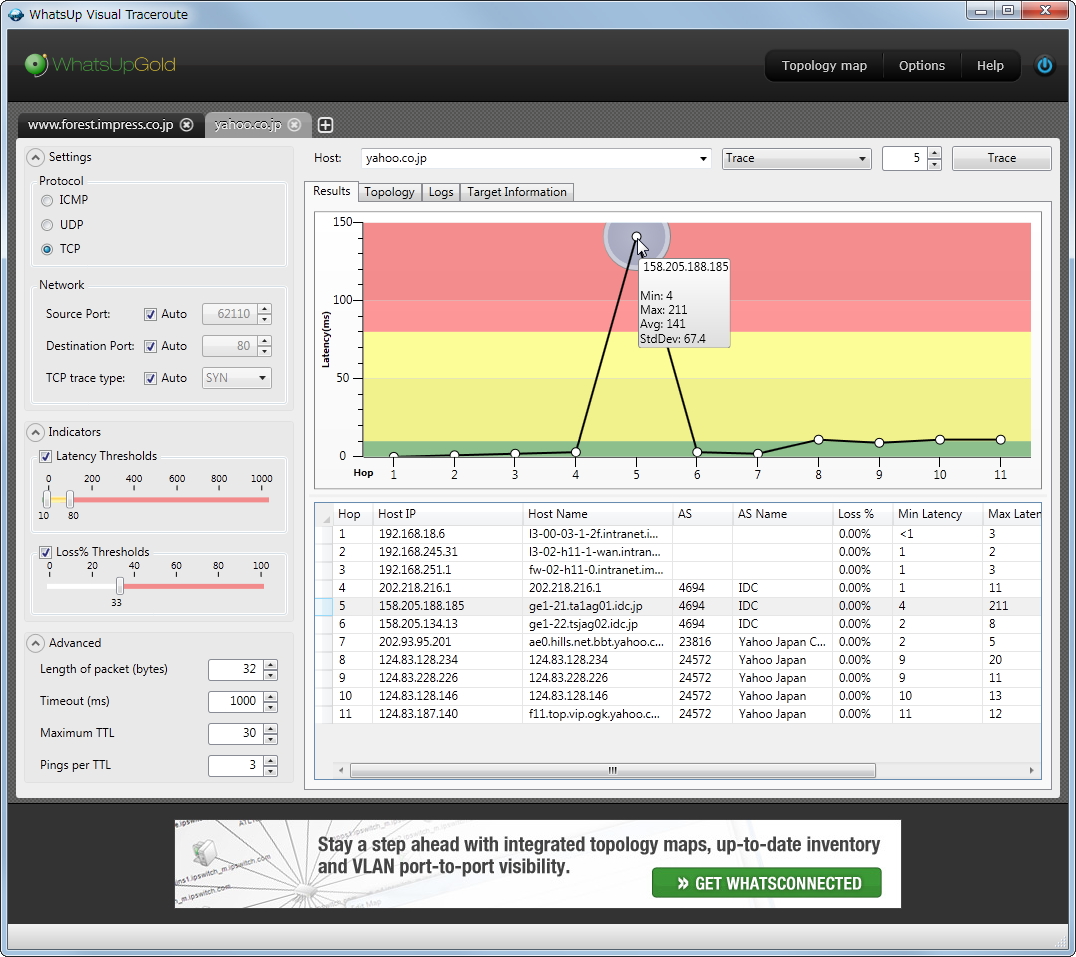This screenshot has width=1076, height=957.
Task: Increase Pings per TTL value
Action: 271,761
